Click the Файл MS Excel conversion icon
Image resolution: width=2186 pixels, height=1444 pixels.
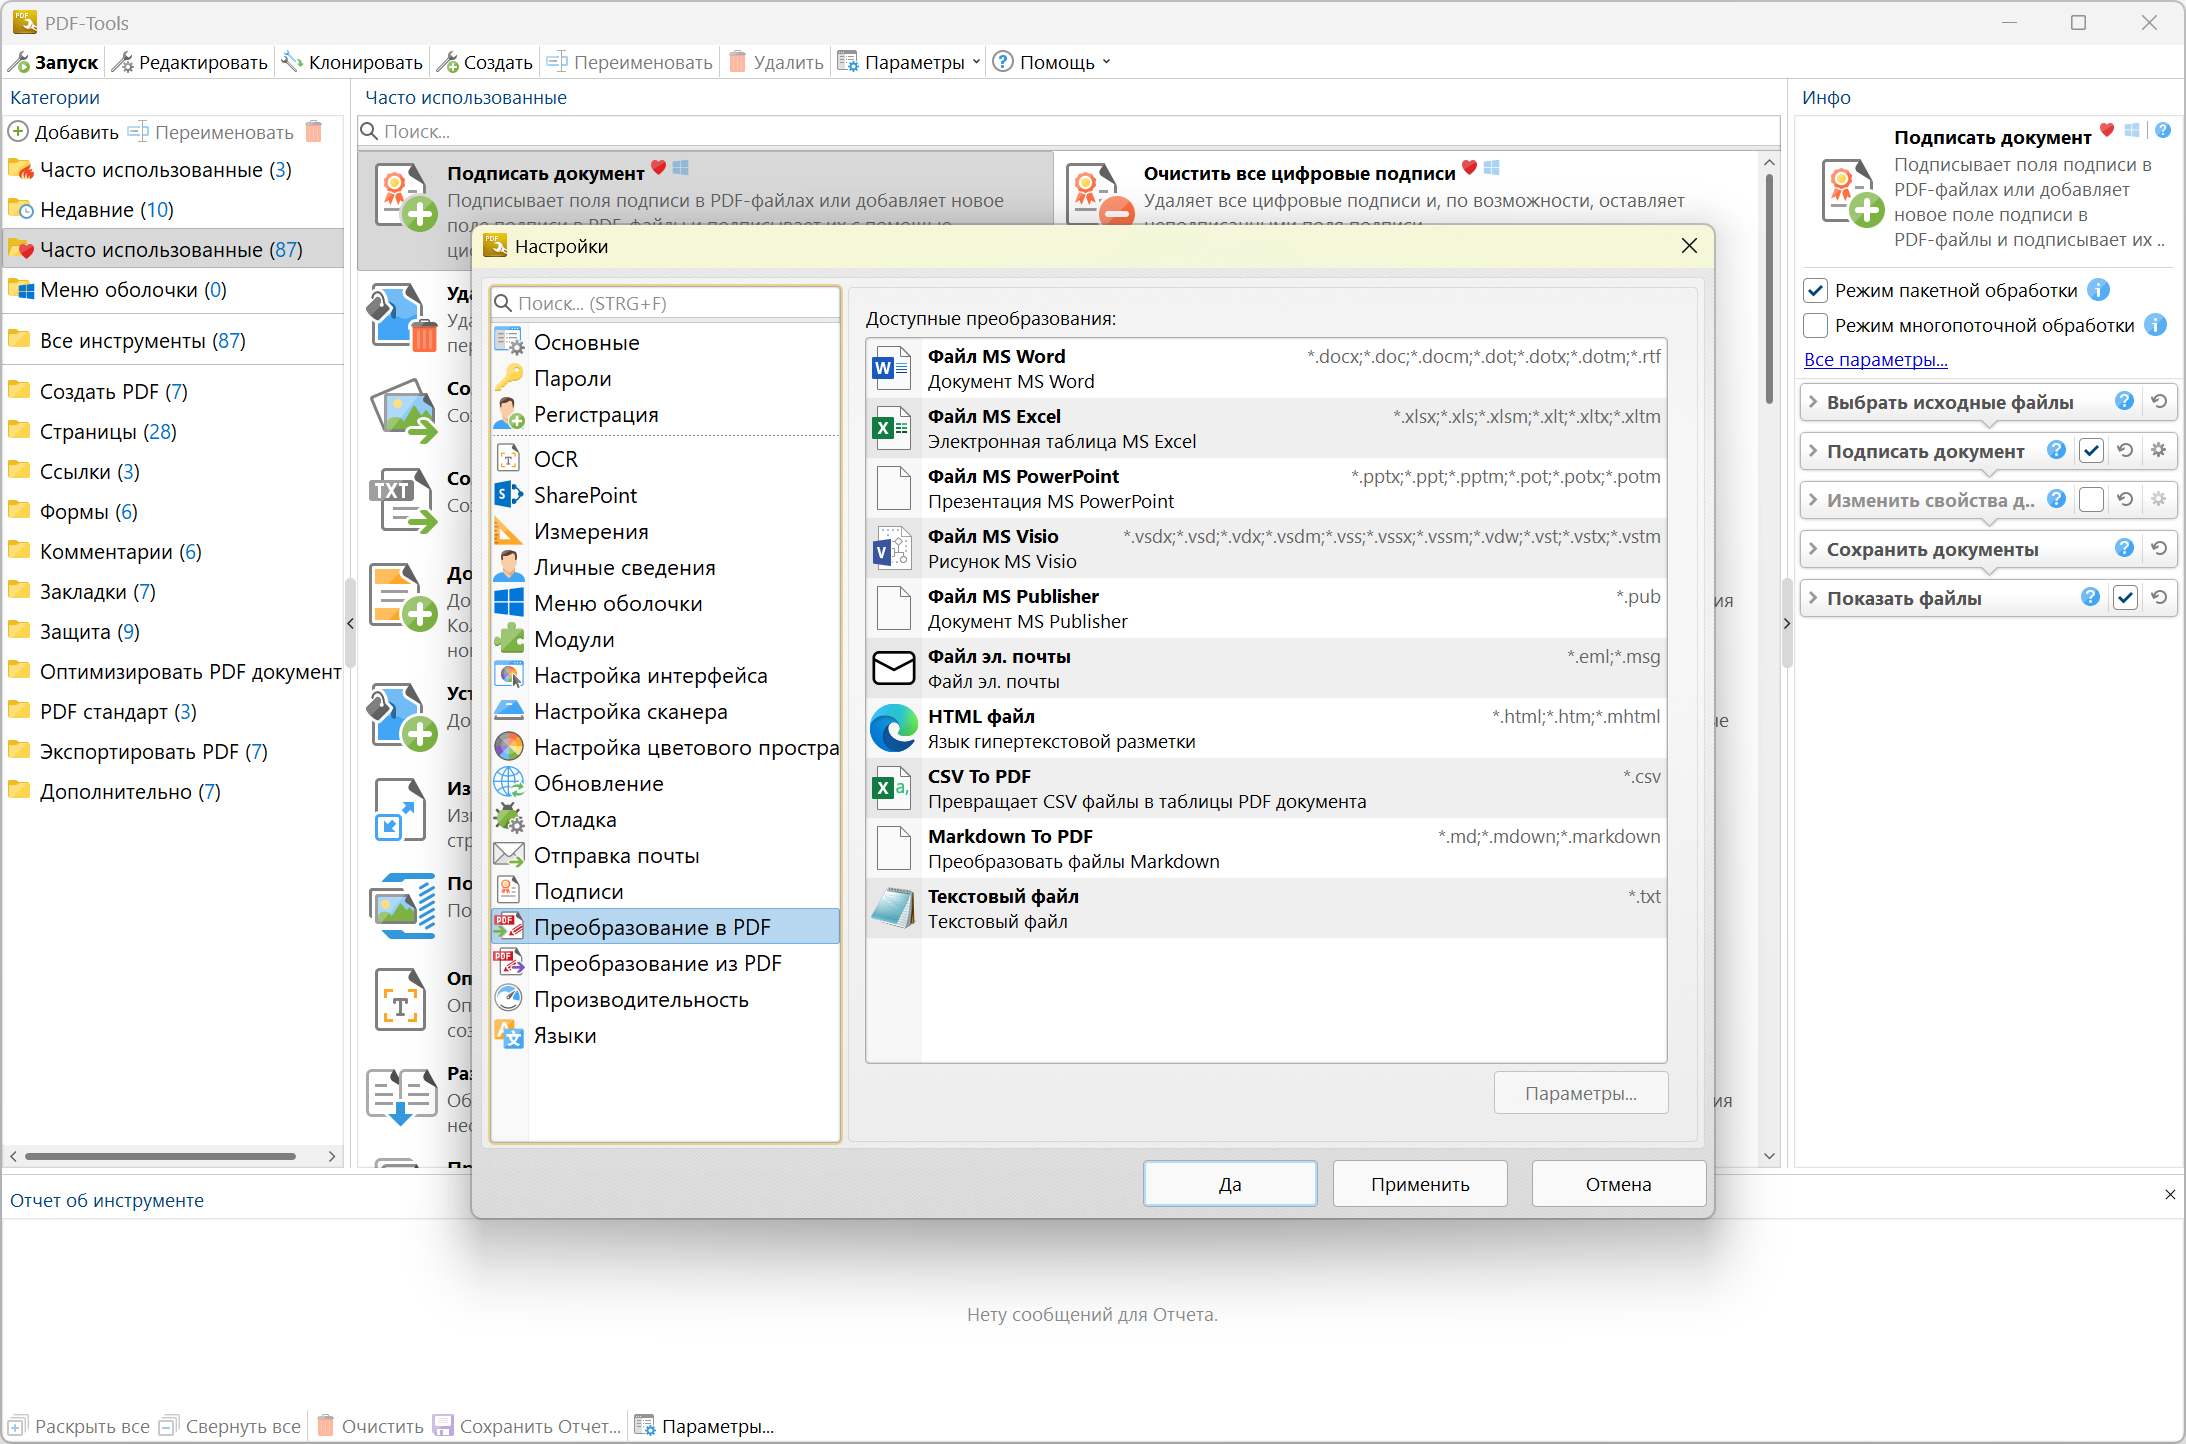892,428
